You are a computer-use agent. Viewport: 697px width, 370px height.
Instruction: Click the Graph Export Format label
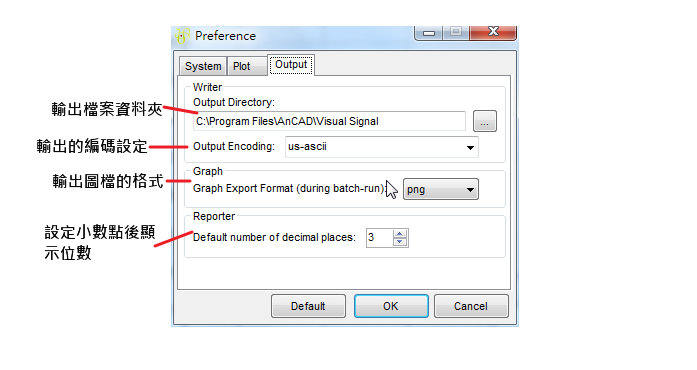[x=289, y=189]
